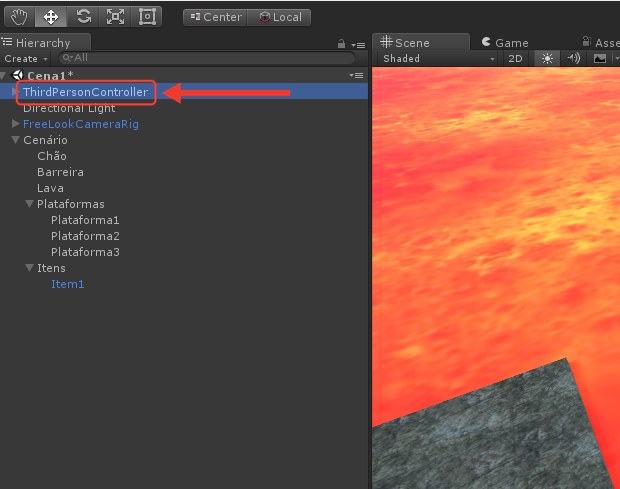The width and height of the screenshot is (620, 489).
Task: Select Item1 prefab object
Action: pyautogui.click(x=68, y=284)
